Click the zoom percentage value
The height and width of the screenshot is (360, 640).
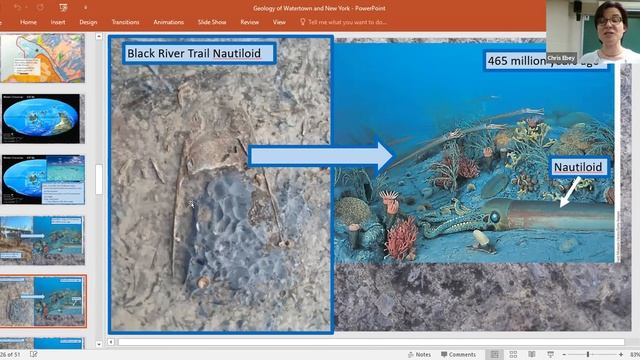635,354
